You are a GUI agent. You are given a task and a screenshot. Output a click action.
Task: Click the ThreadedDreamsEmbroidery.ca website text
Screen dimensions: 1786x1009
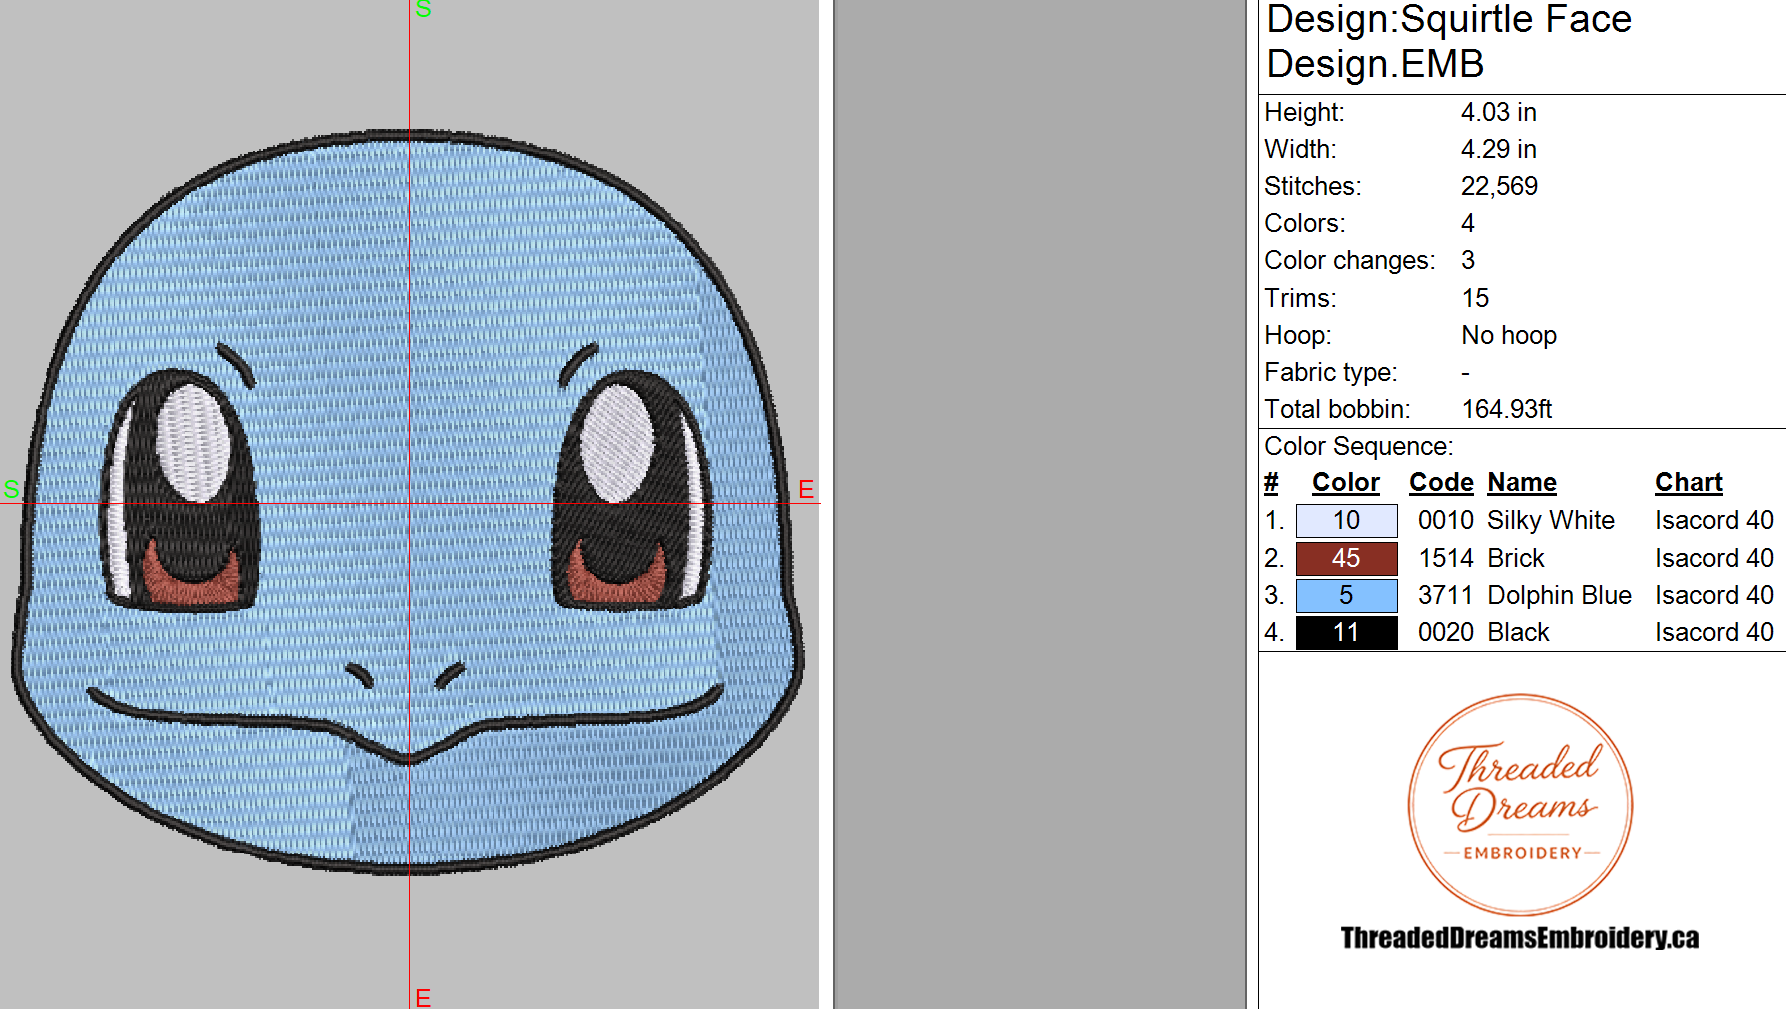point(1520,938)
